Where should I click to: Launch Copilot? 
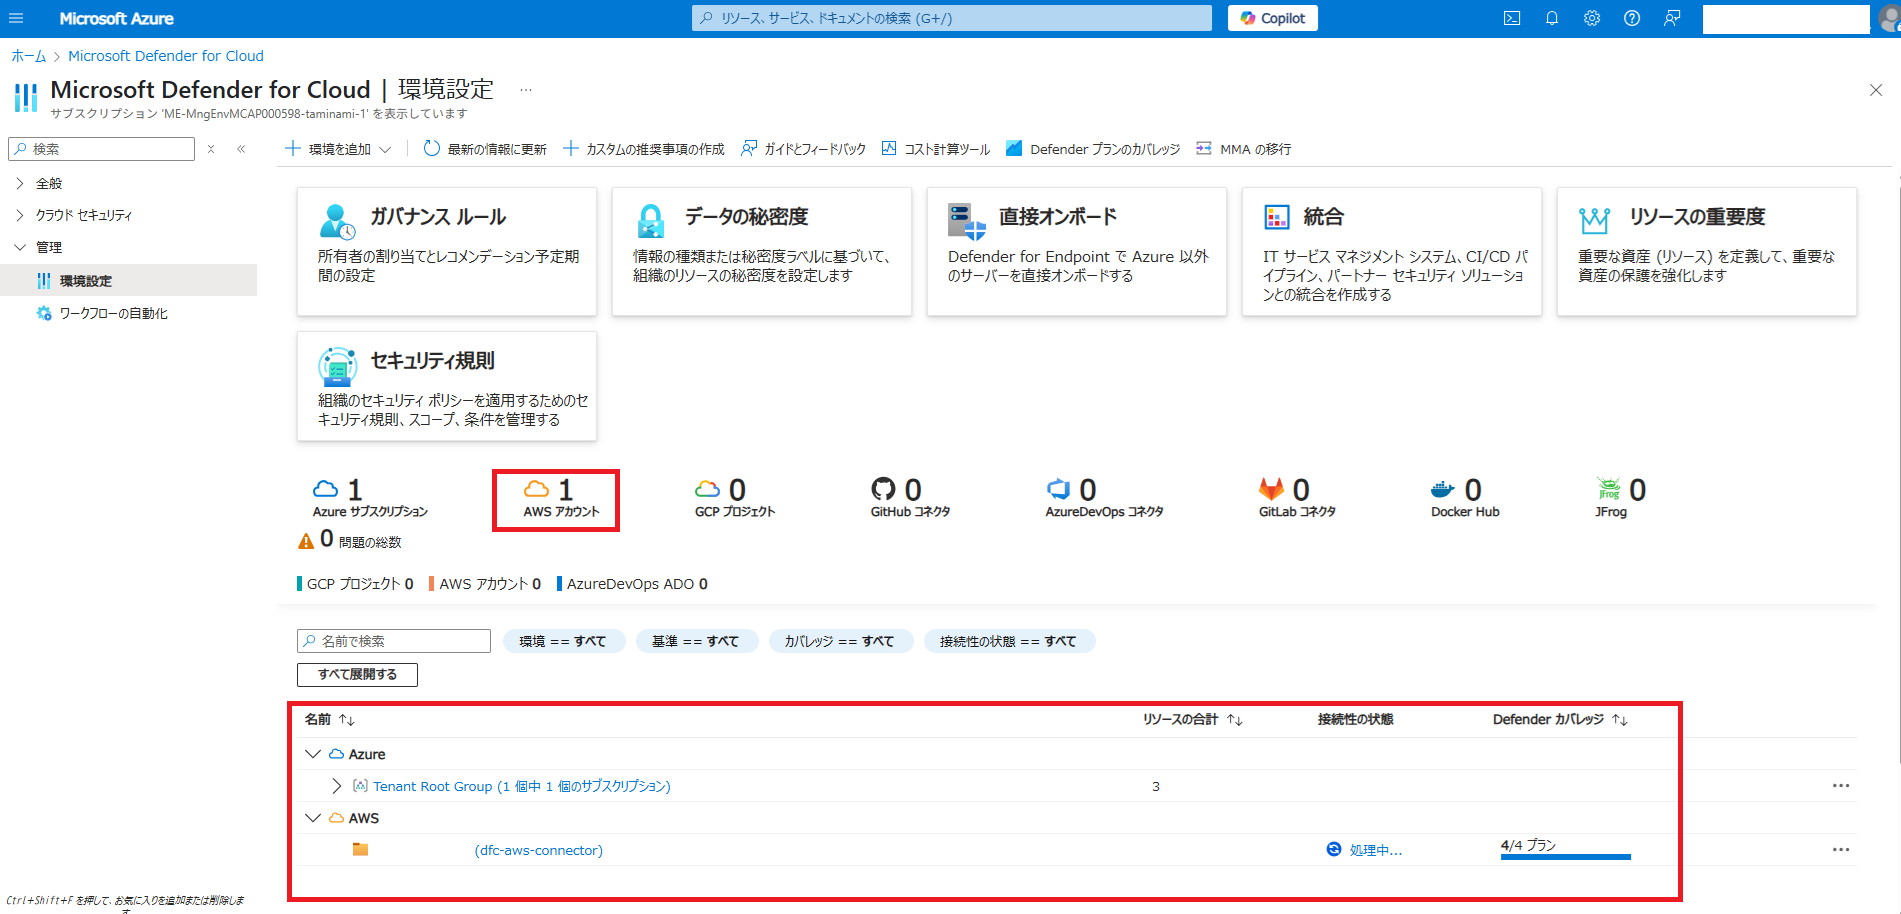(x=1273, y=18)
